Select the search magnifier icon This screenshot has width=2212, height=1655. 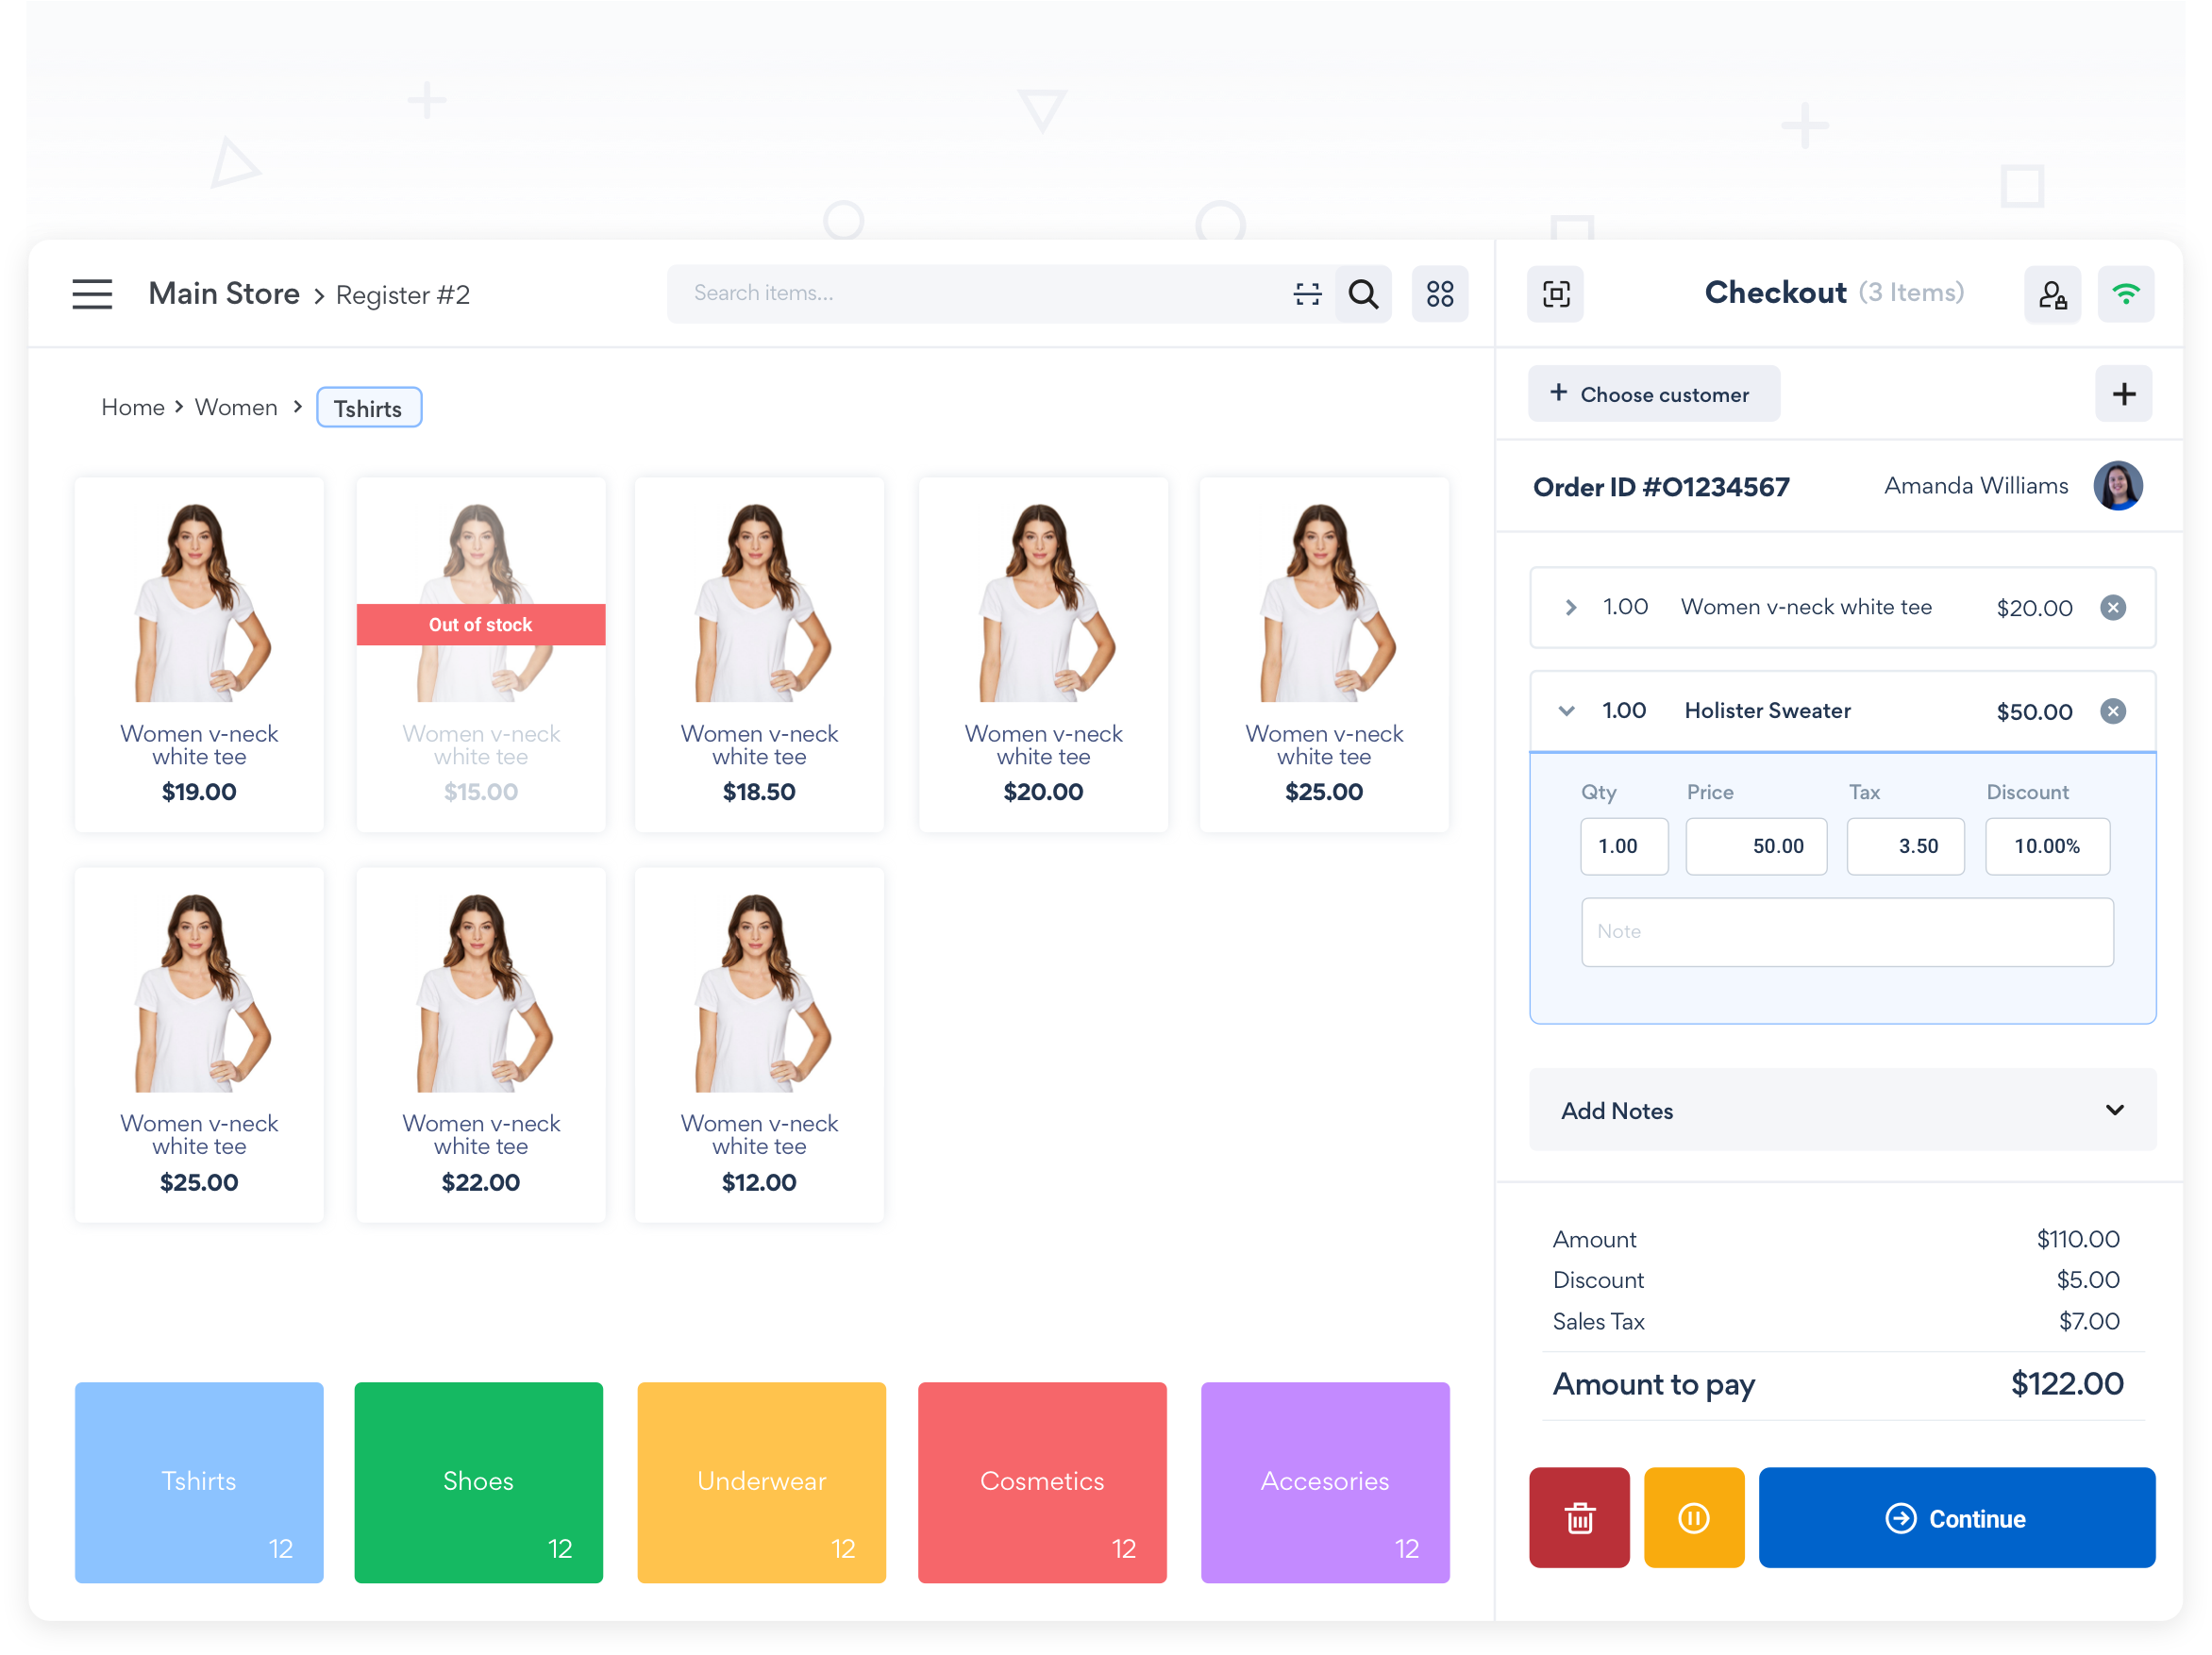pyautogui.click(x=1363, y=293)
